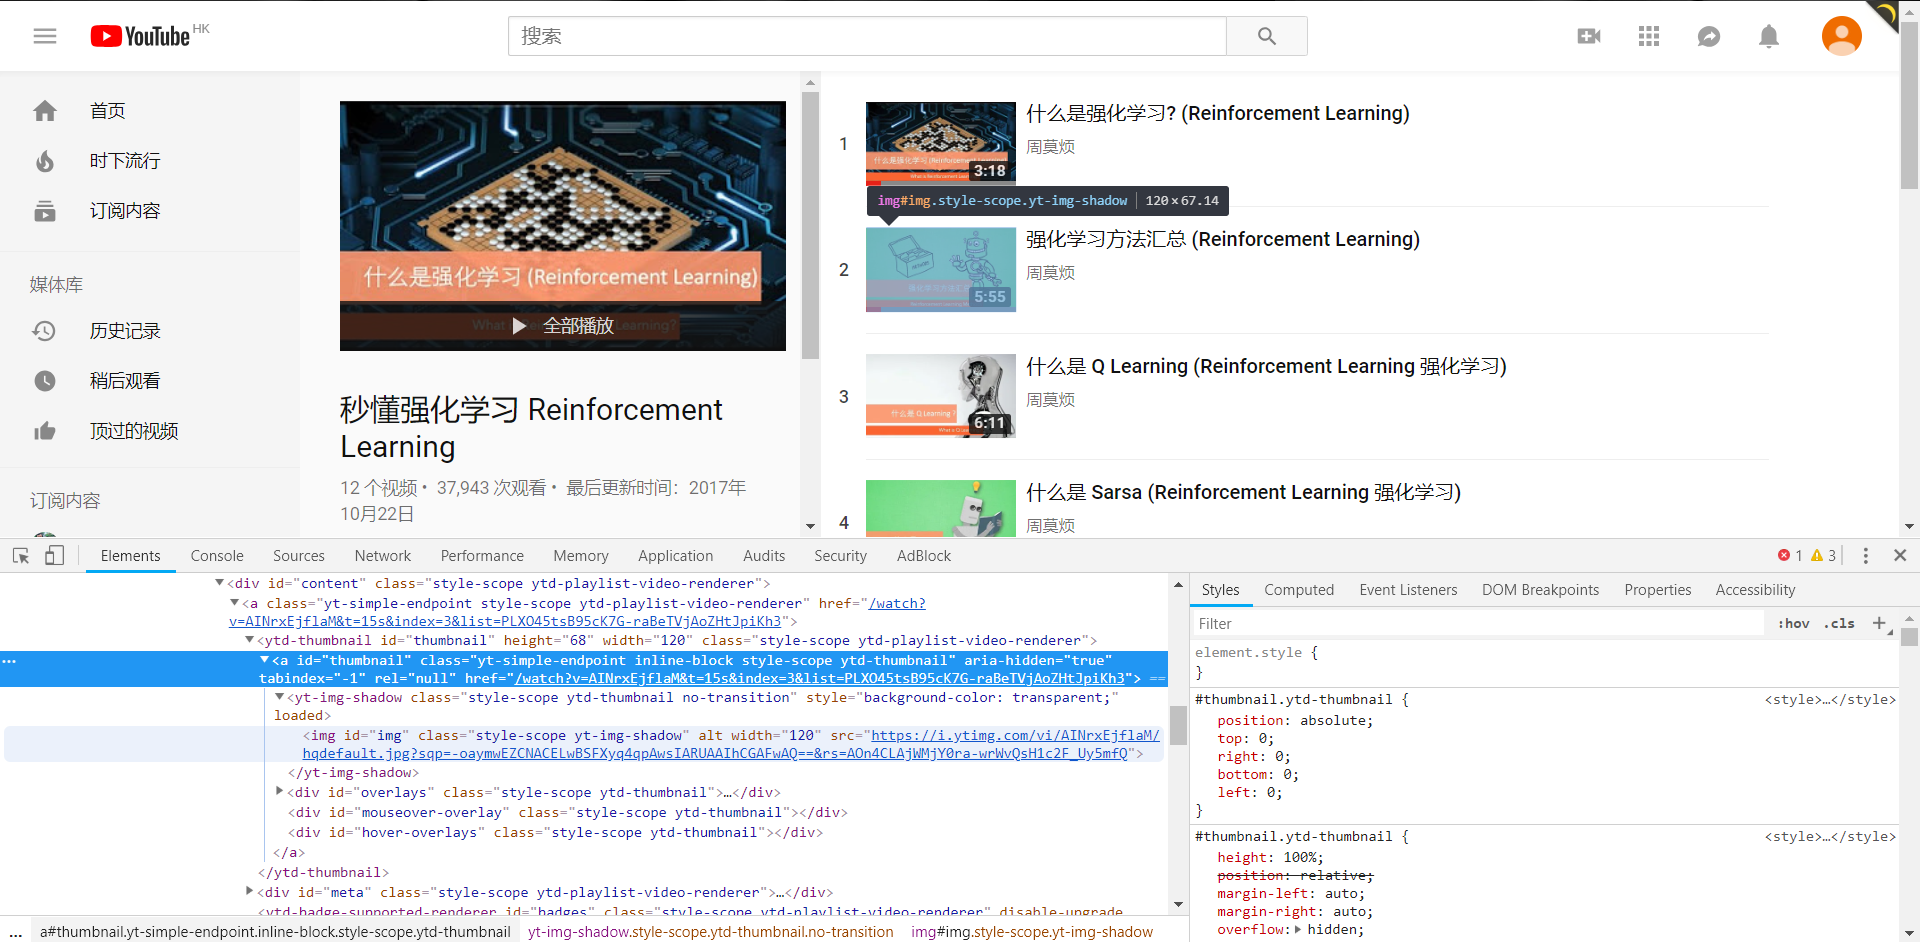Viewport: 1920px width, 942px height.
Task: Click the DevTools warning count indicator
Action: [x=1823, y=556]
